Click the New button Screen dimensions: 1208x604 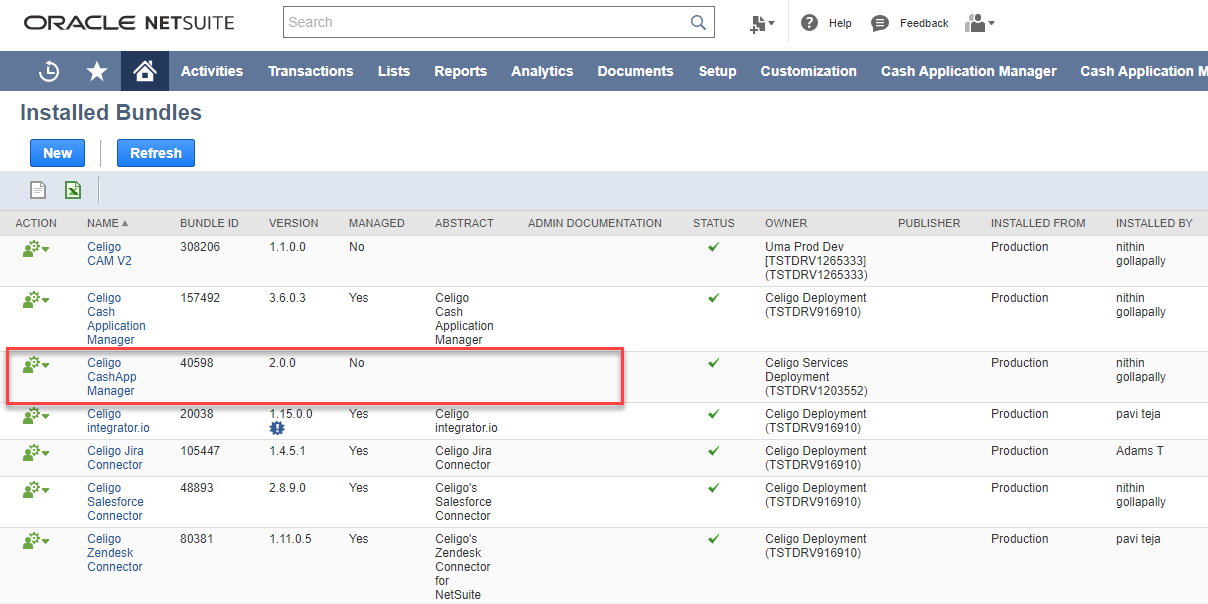coord(58,153)
